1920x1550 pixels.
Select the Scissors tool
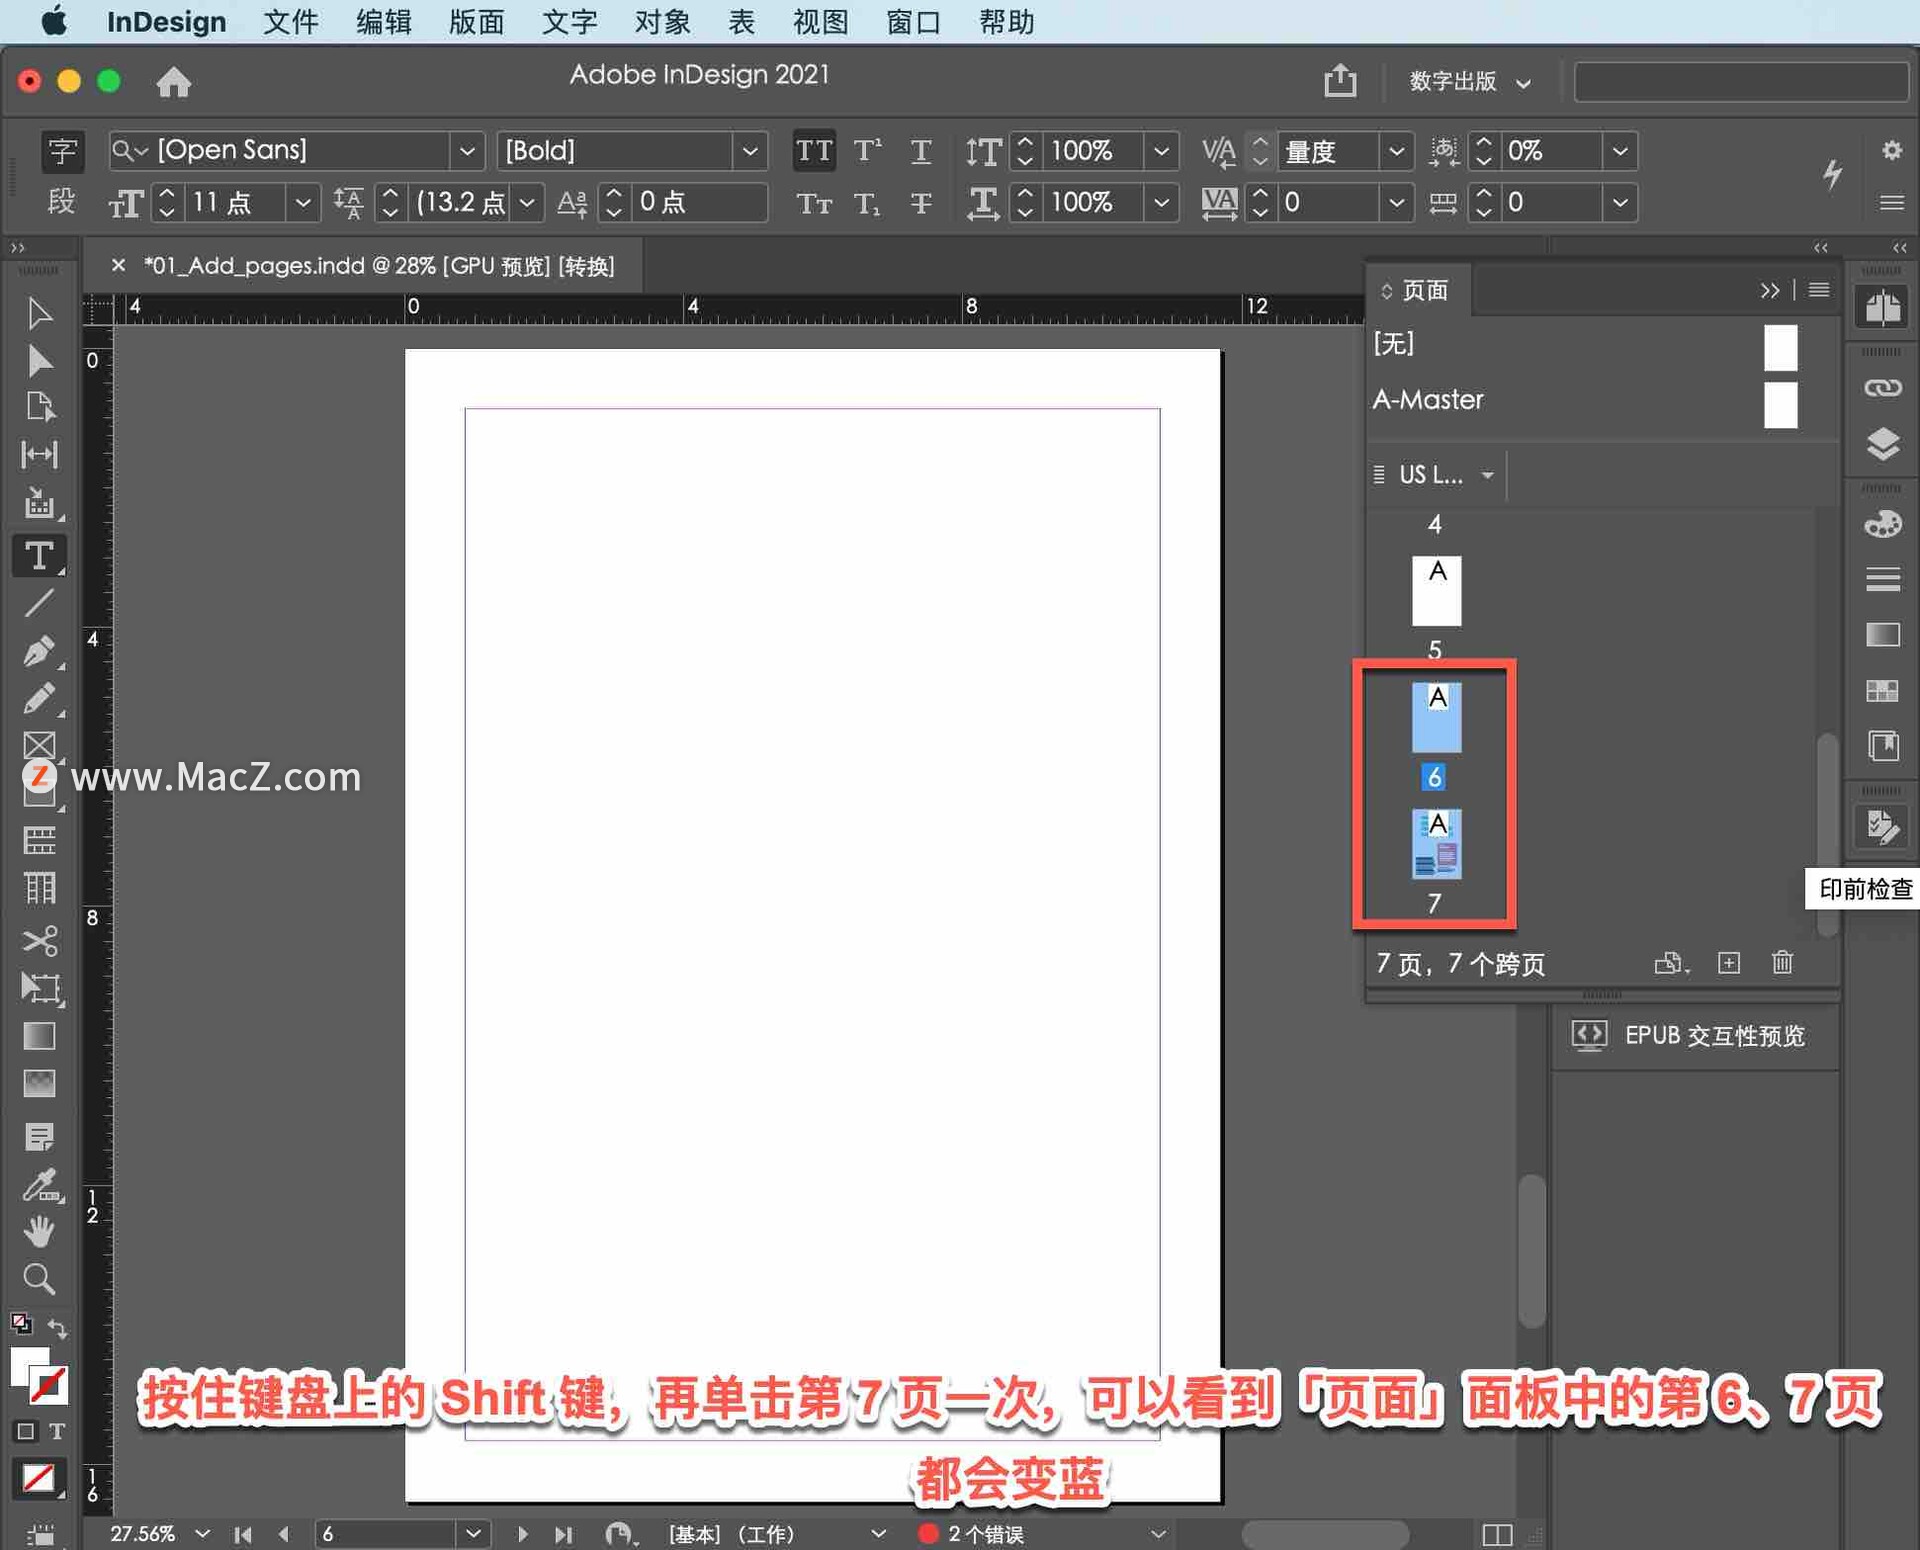[x=39, y=940]
